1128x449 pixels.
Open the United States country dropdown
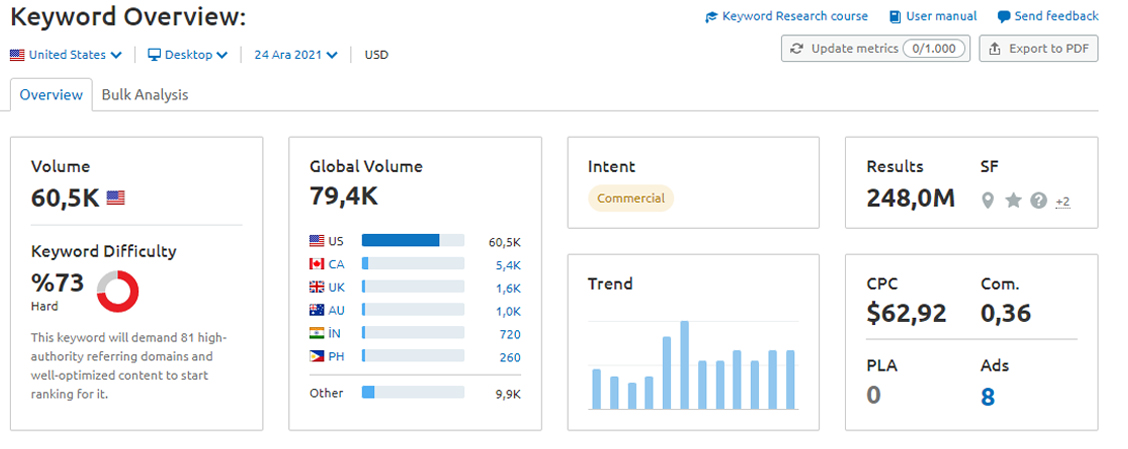(x=66, y=55)
